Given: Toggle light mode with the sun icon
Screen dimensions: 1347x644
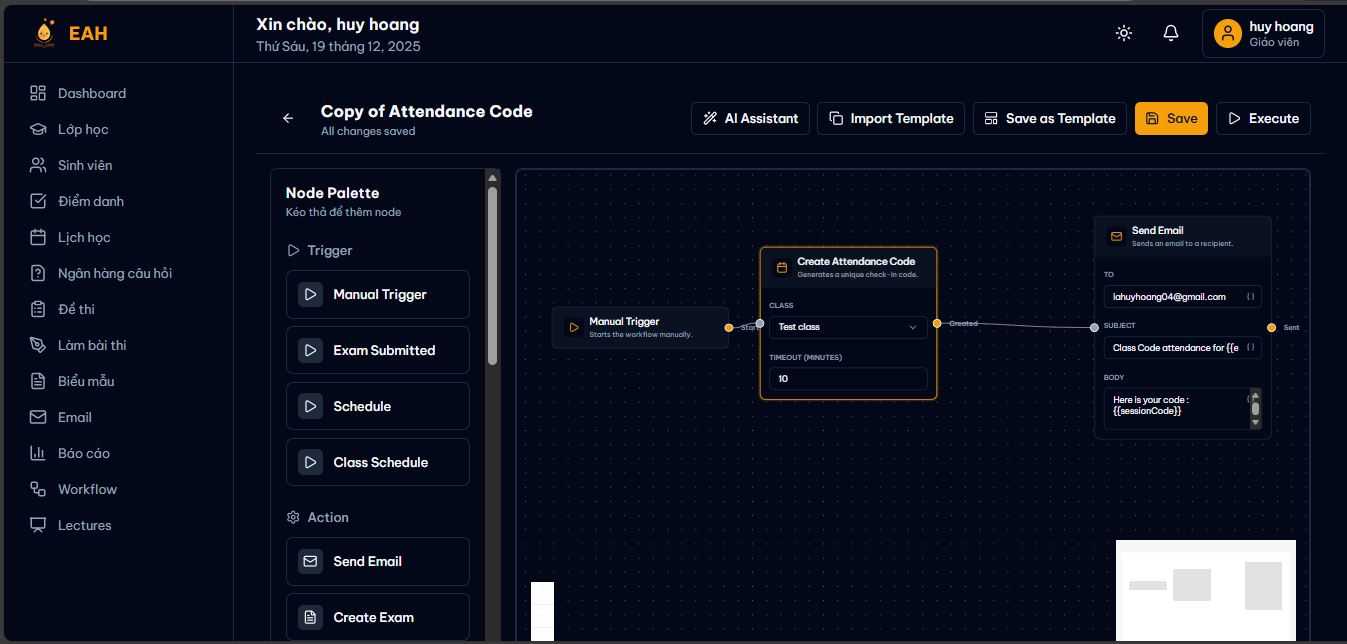Looking at the screenshot, I should pos(1123,32).
